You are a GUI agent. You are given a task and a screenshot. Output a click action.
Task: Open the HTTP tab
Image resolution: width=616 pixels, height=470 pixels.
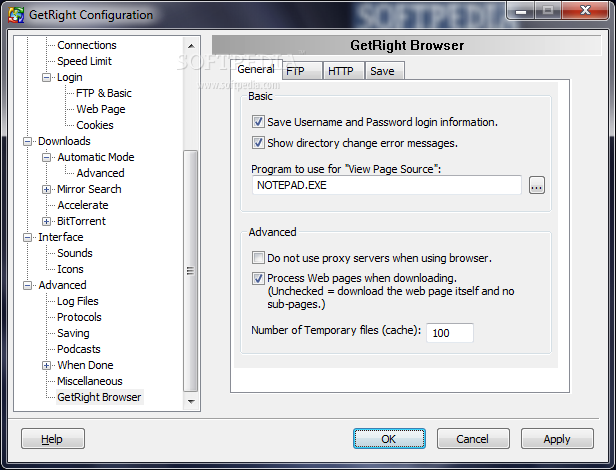344,71
